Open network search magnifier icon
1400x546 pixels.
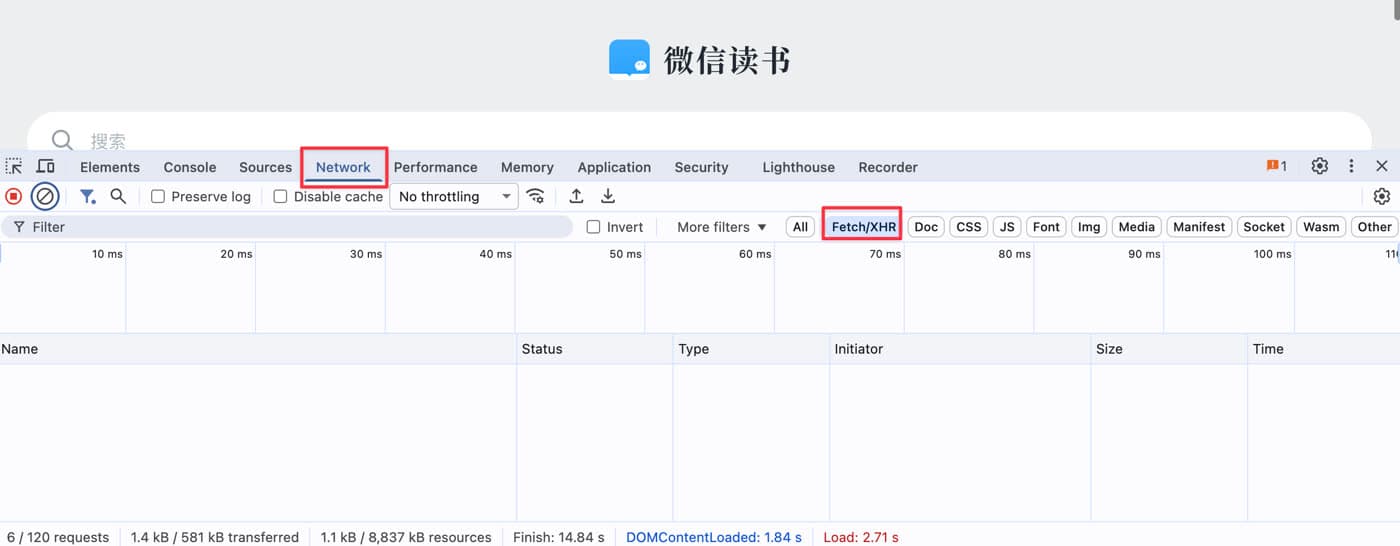pyautogui.click(x=118, y=196)
